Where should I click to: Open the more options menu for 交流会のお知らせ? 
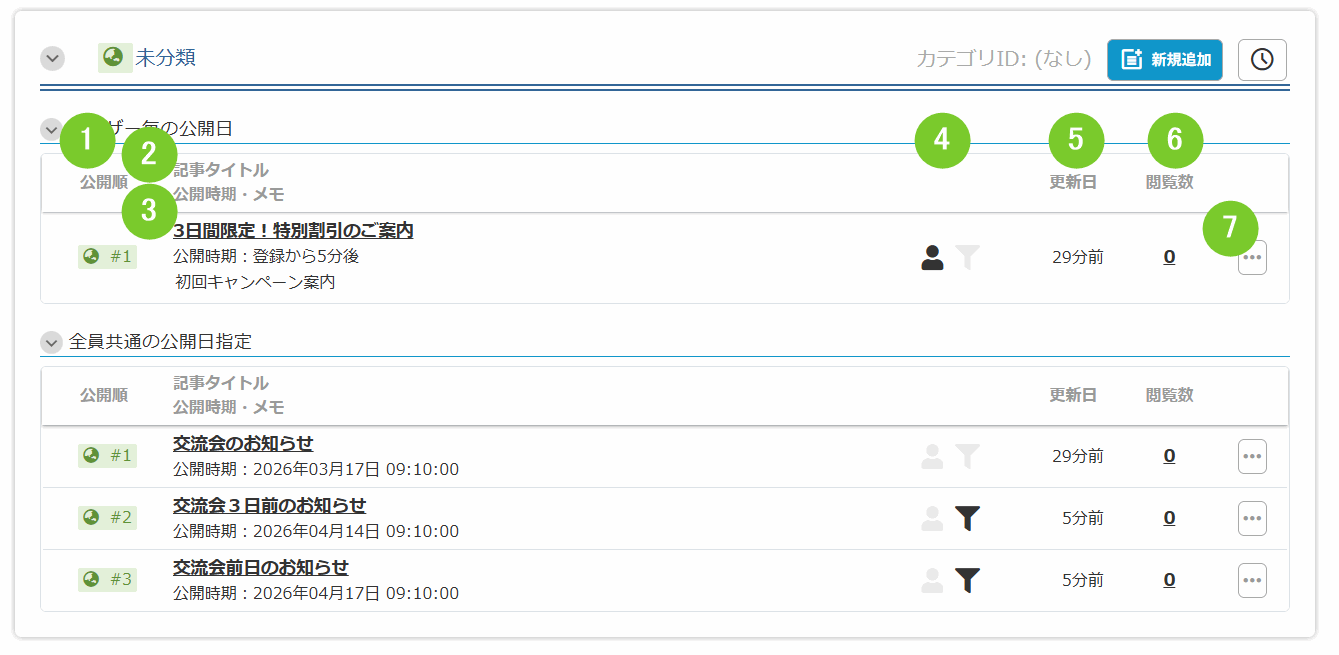click(x=1252, y=456)
